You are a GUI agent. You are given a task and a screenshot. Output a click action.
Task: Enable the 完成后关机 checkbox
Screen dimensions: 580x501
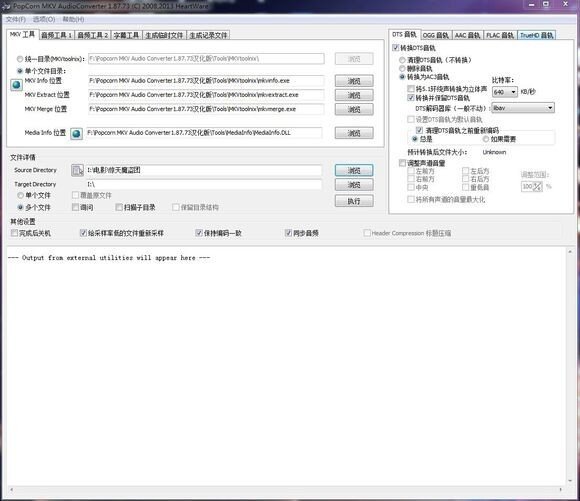pyautogui.click(x=14, y=233)
